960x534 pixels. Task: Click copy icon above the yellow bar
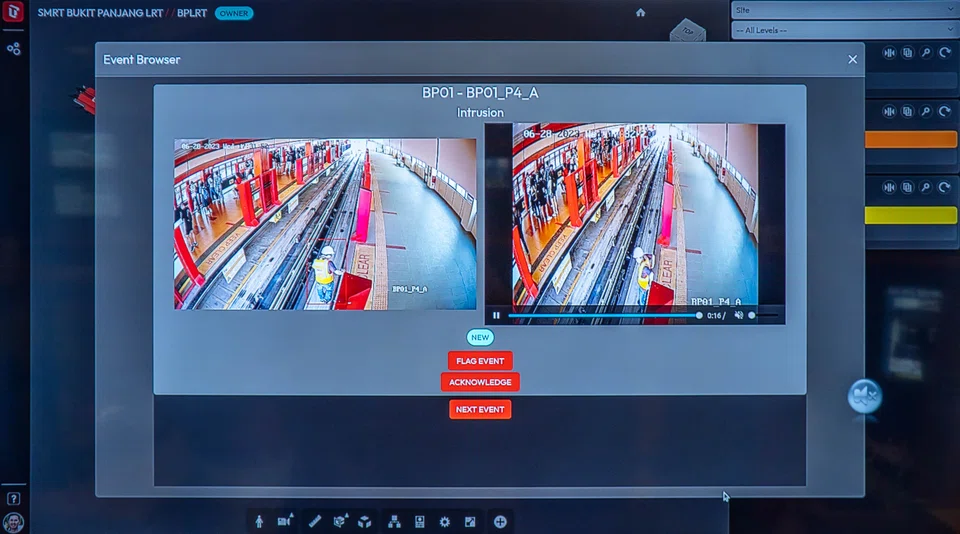point(907,187)
